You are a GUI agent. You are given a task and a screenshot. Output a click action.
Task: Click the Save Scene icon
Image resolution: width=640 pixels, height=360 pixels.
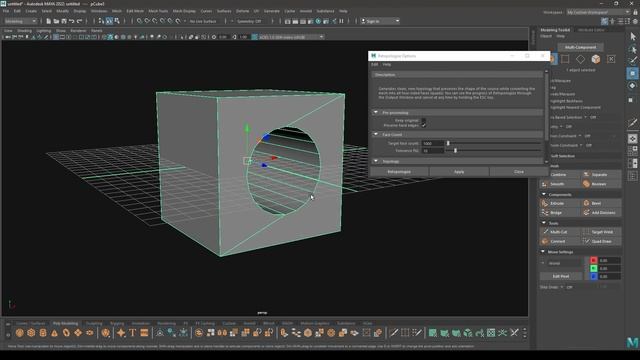(64, 21)
